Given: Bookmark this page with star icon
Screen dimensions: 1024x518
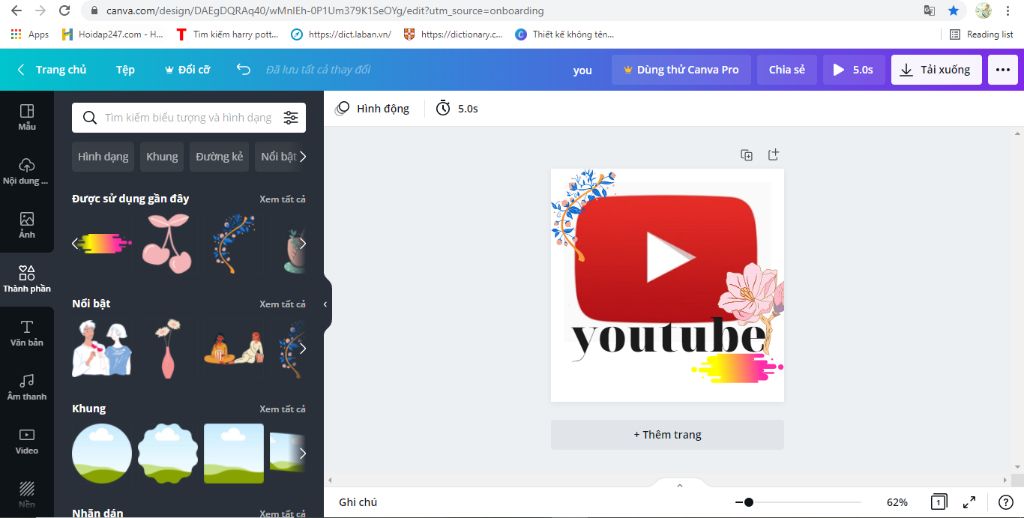Looking at the screenshot, I should click(953, 10).
